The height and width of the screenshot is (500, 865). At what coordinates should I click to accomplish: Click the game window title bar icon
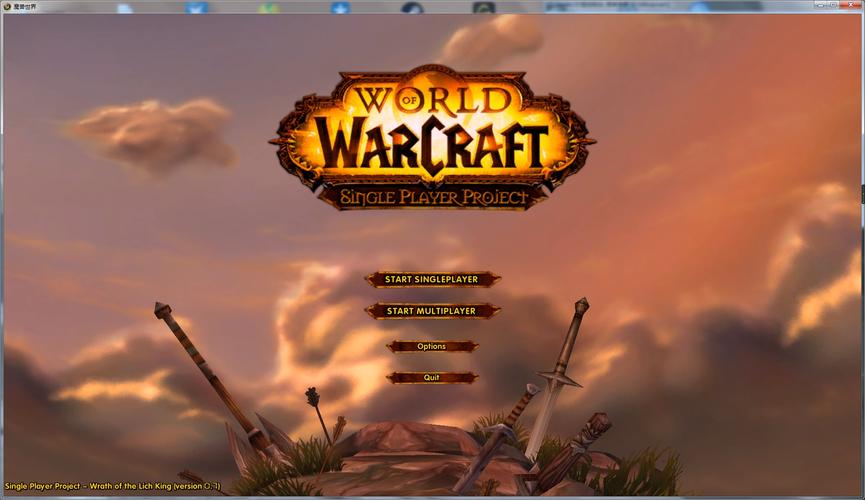pos(7,7)
